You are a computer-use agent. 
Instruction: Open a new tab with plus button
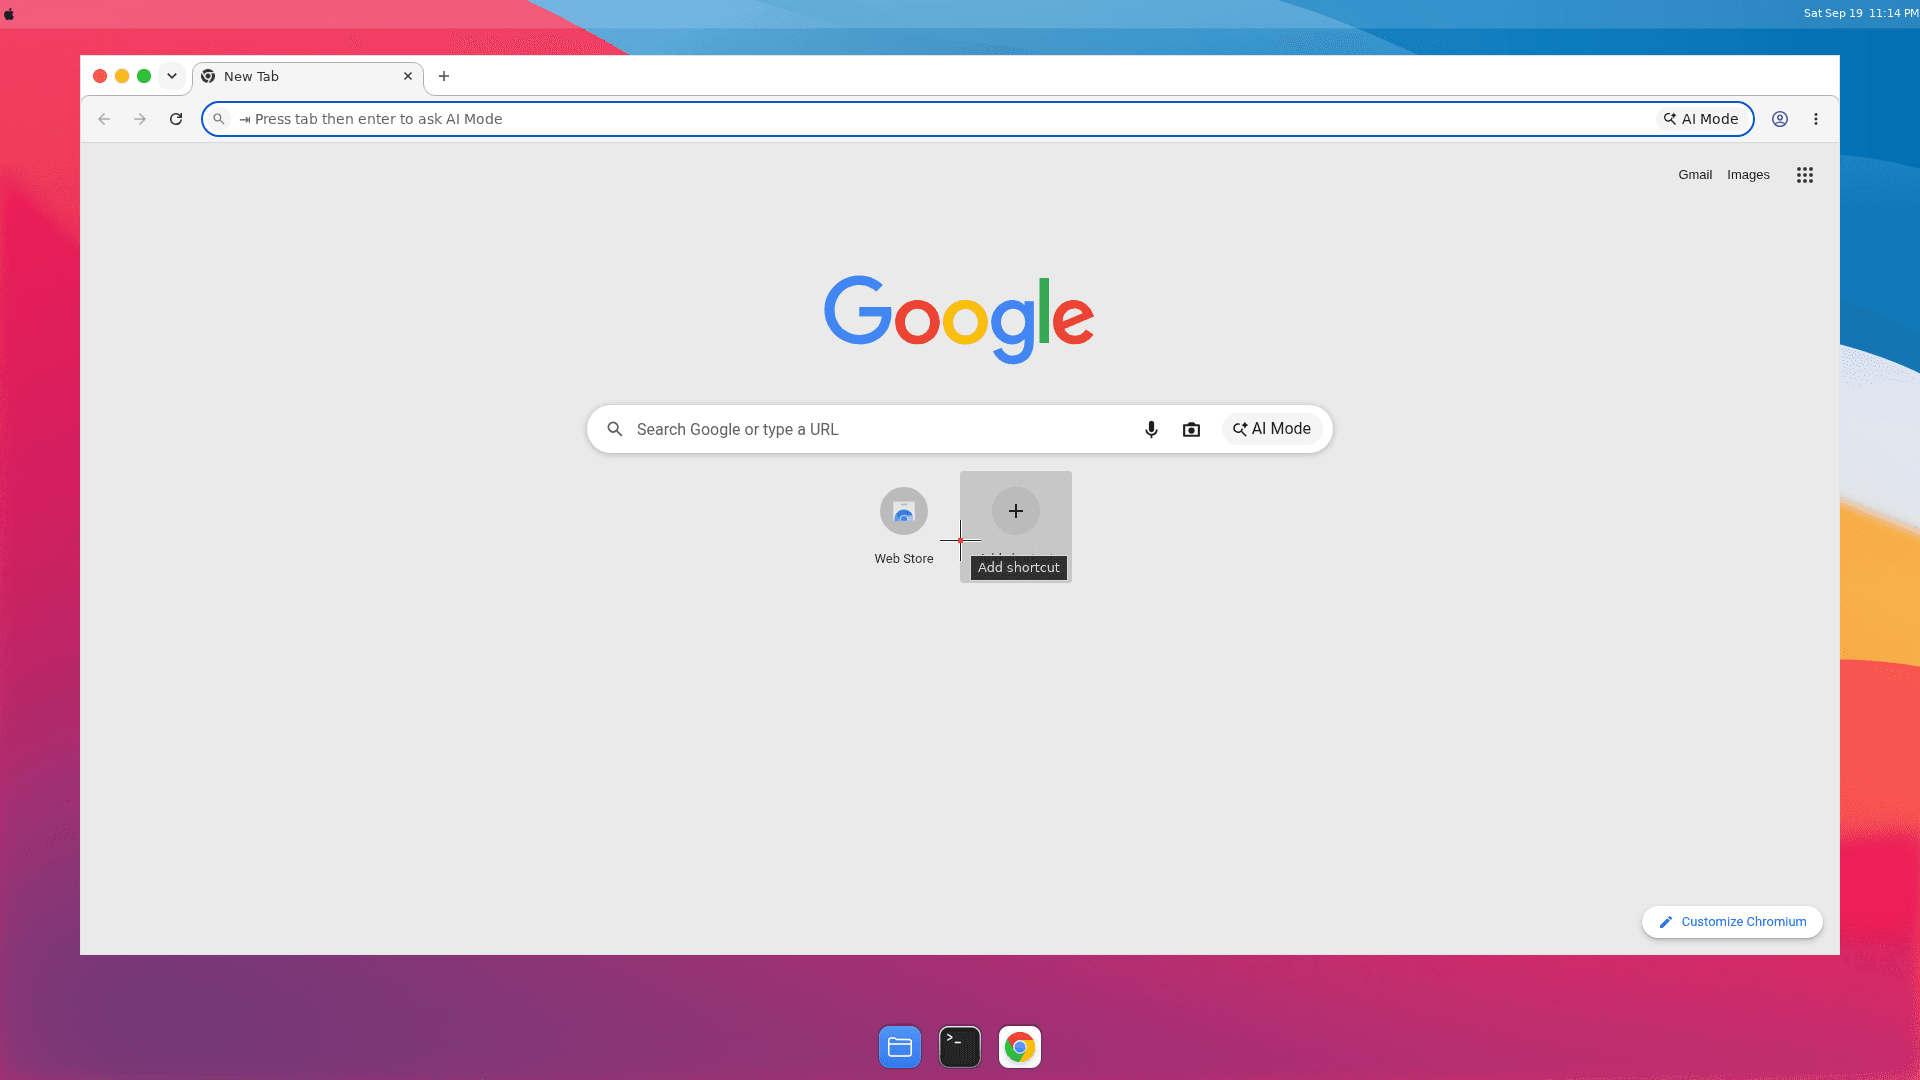(x=444, y=76)
